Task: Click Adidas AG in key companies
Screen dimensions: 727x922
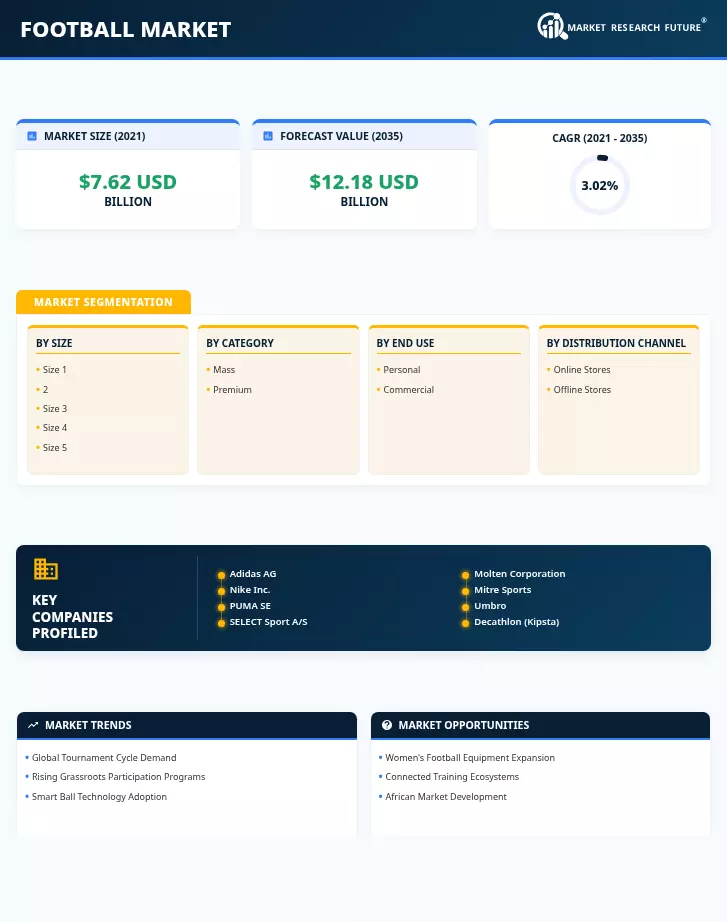Action: coord(253,573)
